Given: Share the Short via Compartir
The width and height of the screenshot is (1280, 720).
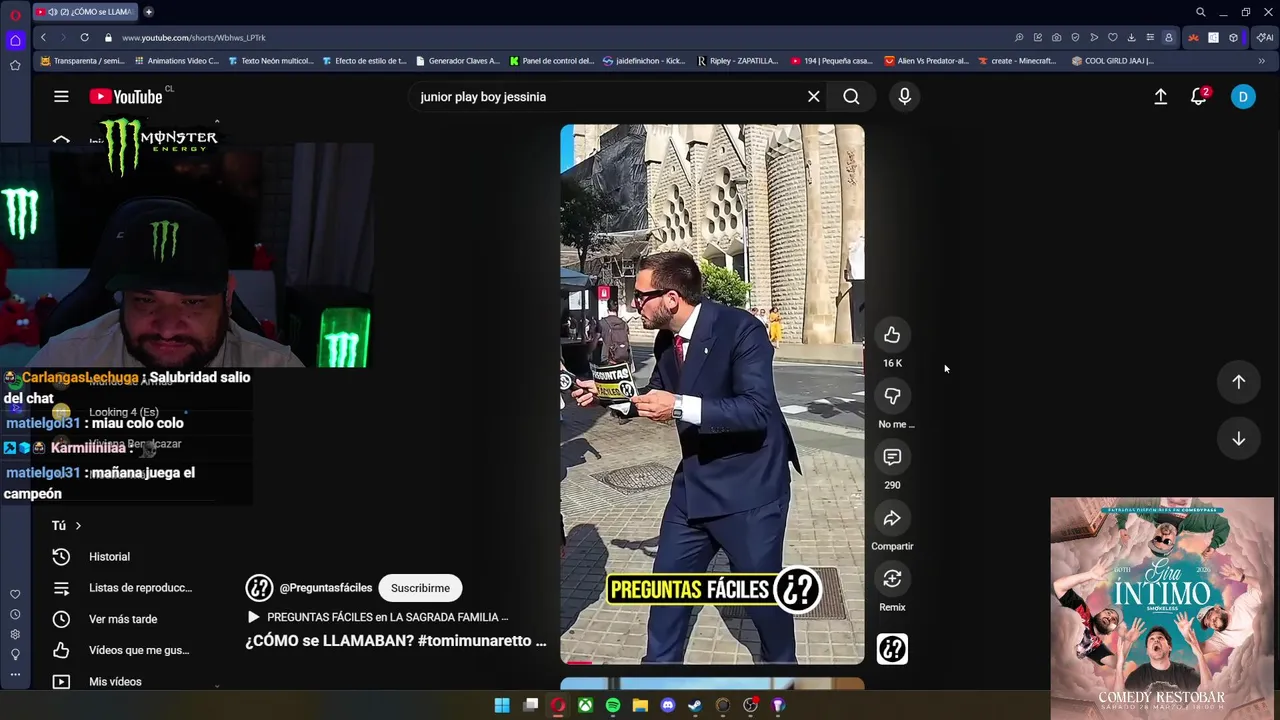Looking at the screenshot, I should pos(892,518).
